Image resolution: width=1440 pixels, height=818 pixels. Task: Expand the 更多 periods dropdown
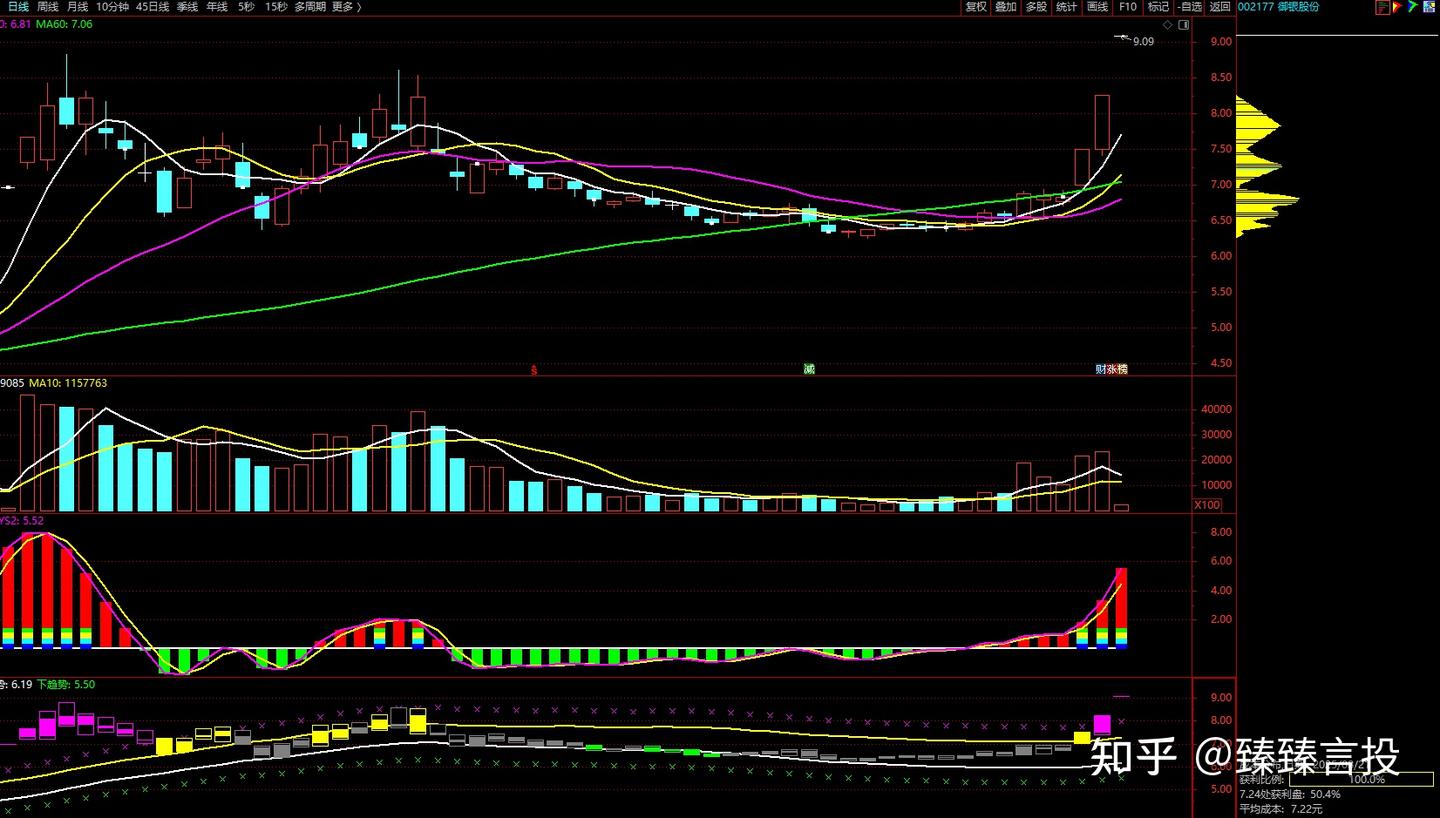click(x=346, y=7)
